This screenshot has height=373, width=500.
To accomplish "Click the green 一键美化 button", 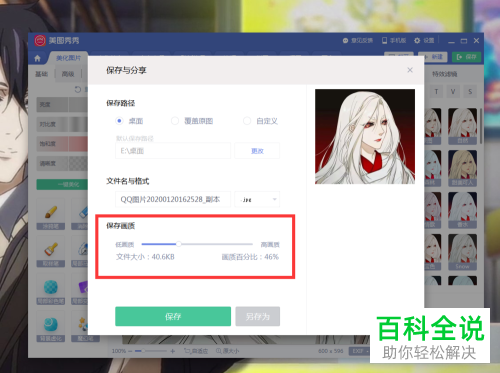I will 62,184.
